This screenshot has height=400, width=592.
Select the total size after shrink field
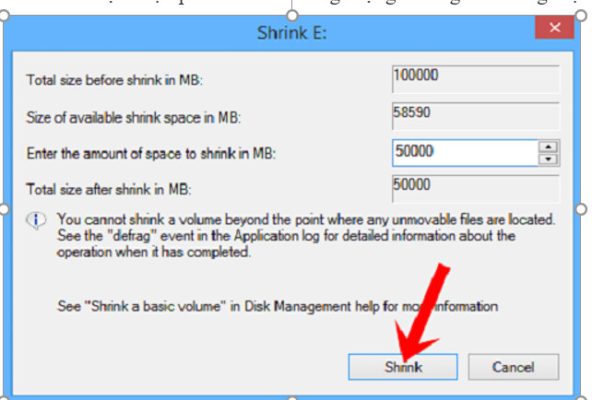point(476,188)
